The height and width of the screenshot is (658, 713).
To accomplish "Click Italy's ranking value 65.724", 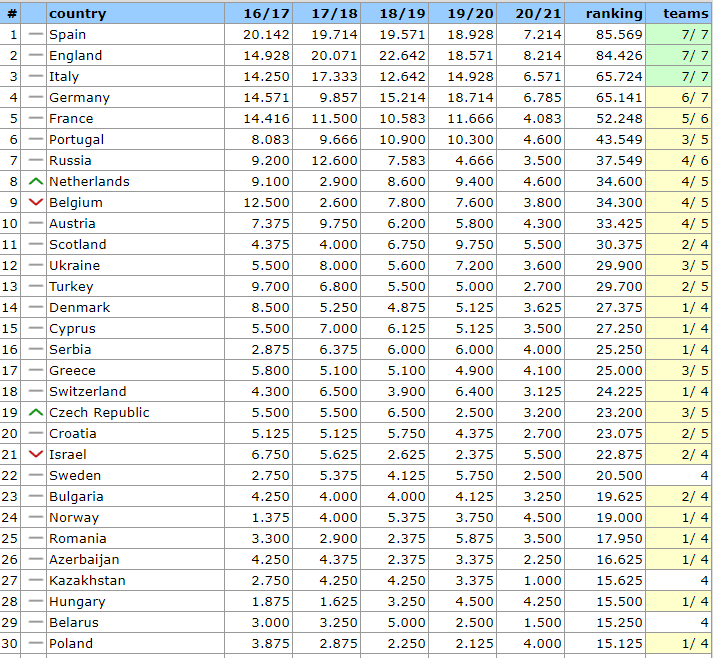I will [x=621, y=77].
